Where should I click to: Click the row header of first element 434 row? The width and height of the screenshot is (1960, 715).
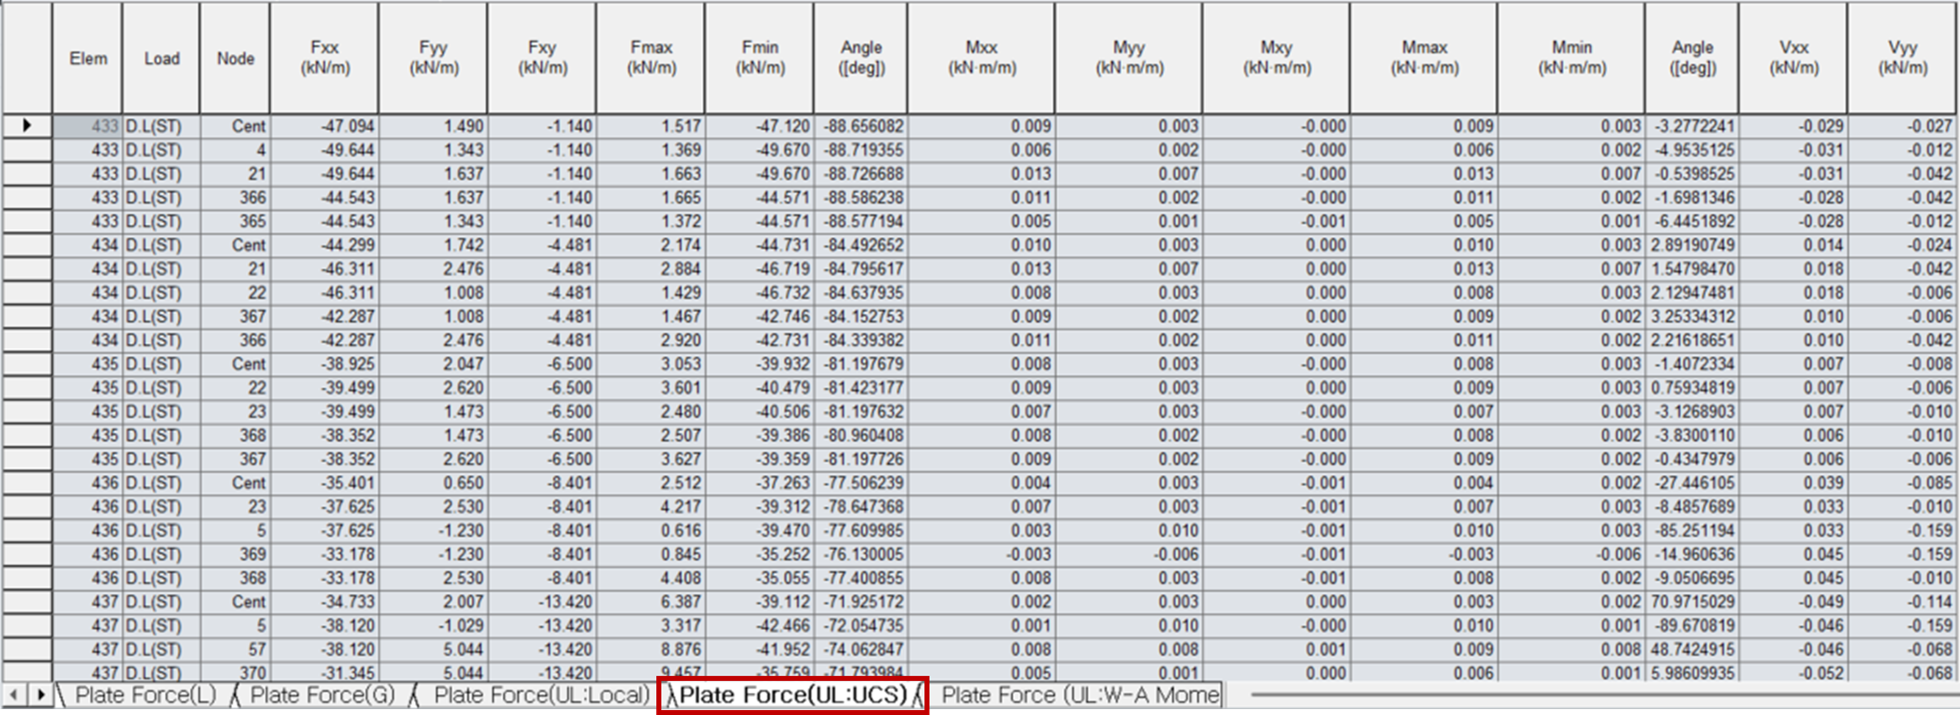pos(27,245)
